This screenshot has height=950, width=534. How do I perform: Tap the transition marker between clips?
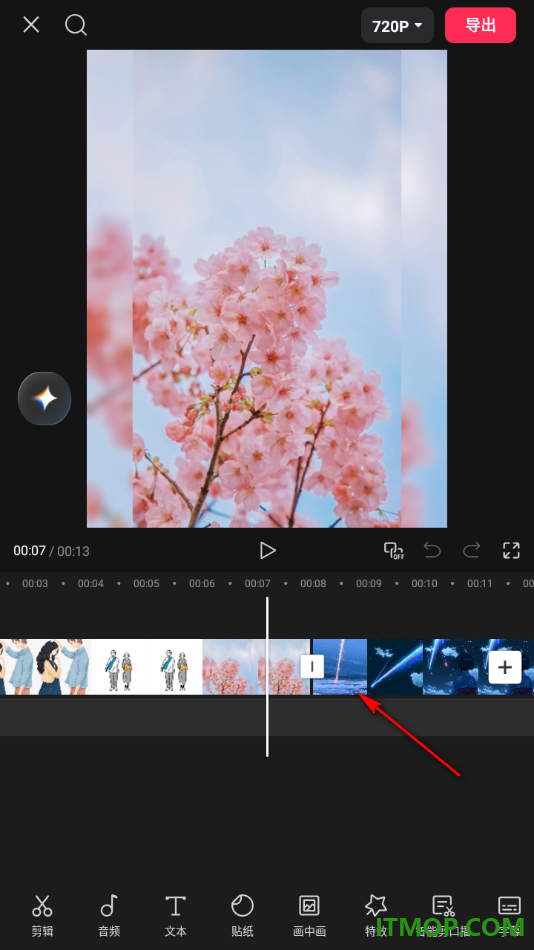tap(312, 666)
